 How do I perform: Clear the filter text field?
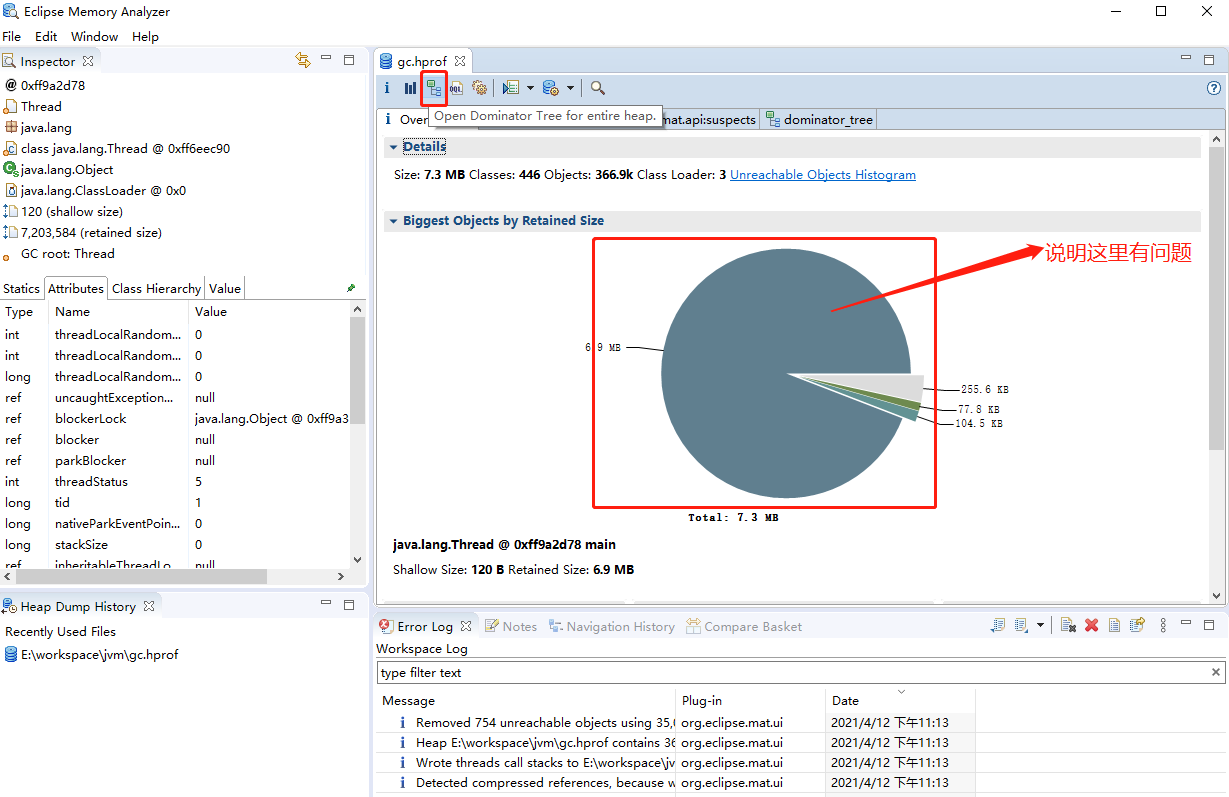(1216, 673)
